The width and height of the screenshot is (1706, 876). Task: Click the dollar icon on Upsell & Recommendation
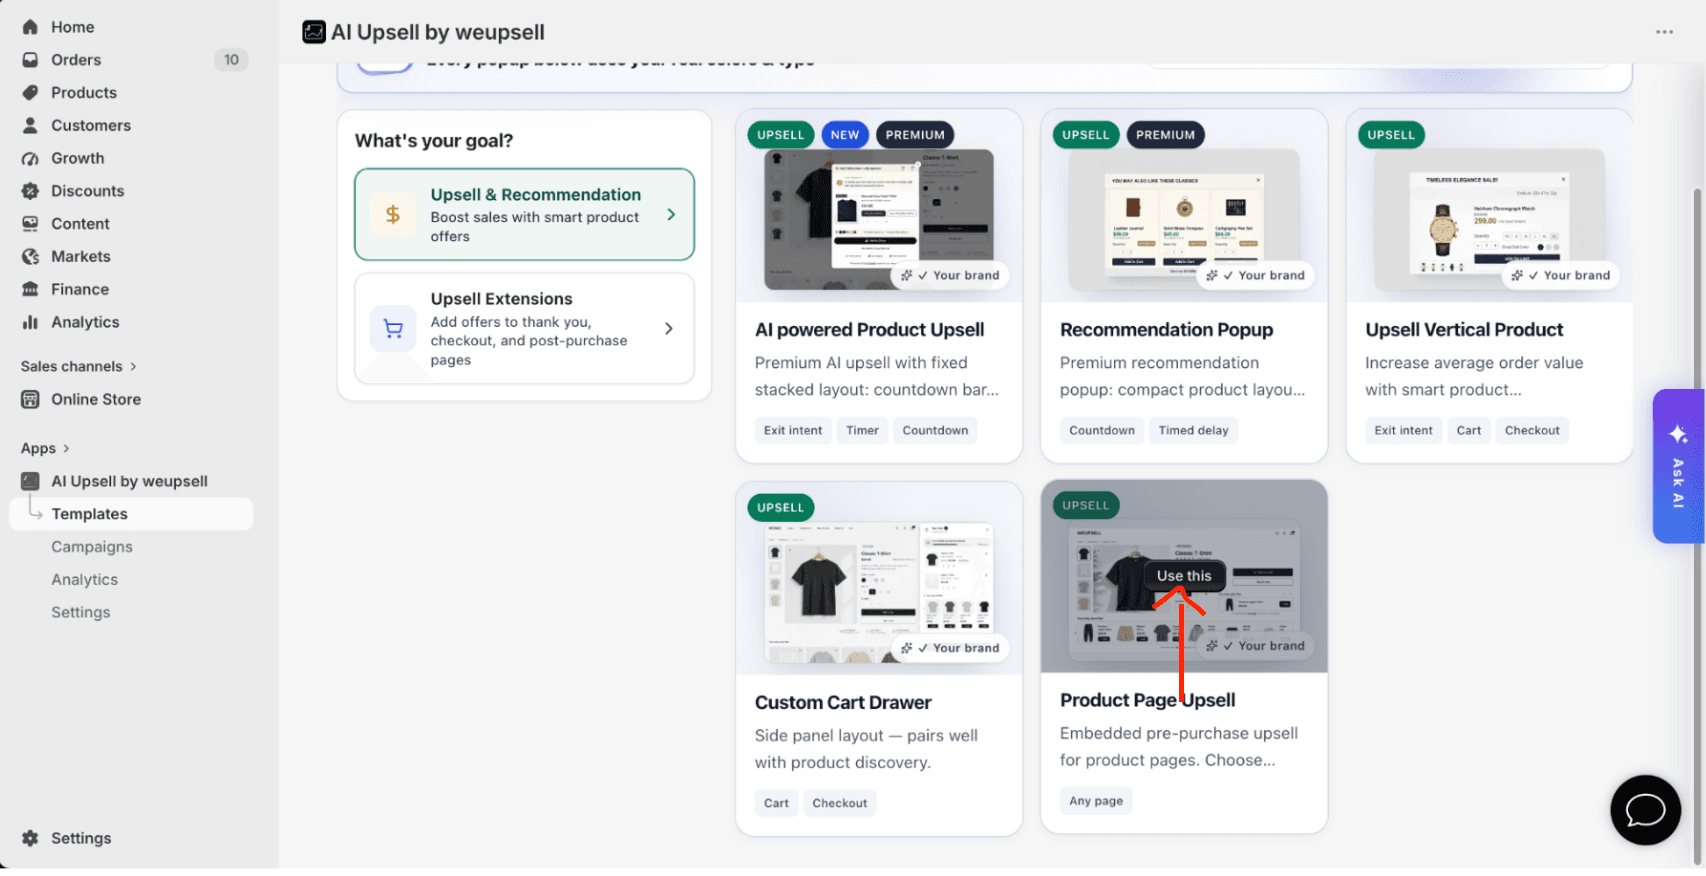(393, 214)
